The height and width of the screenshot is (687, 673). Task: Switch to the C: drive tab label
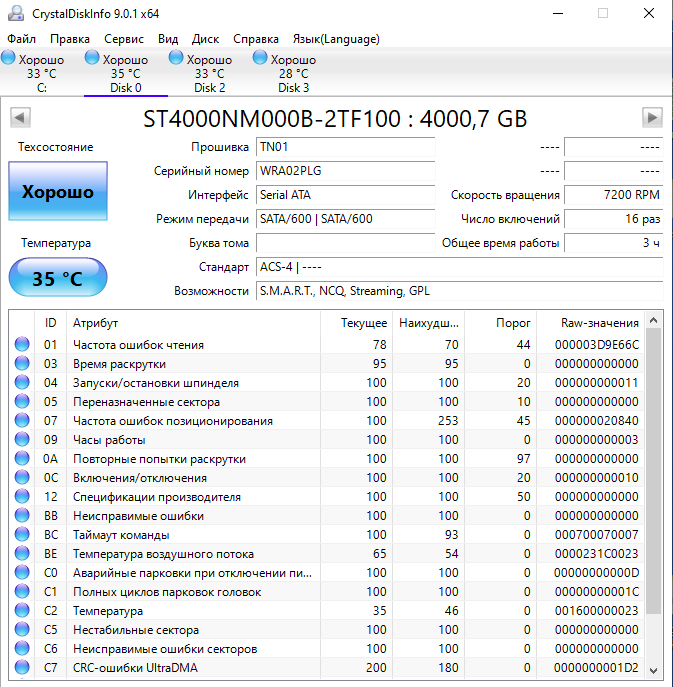(x=42, y=88)
